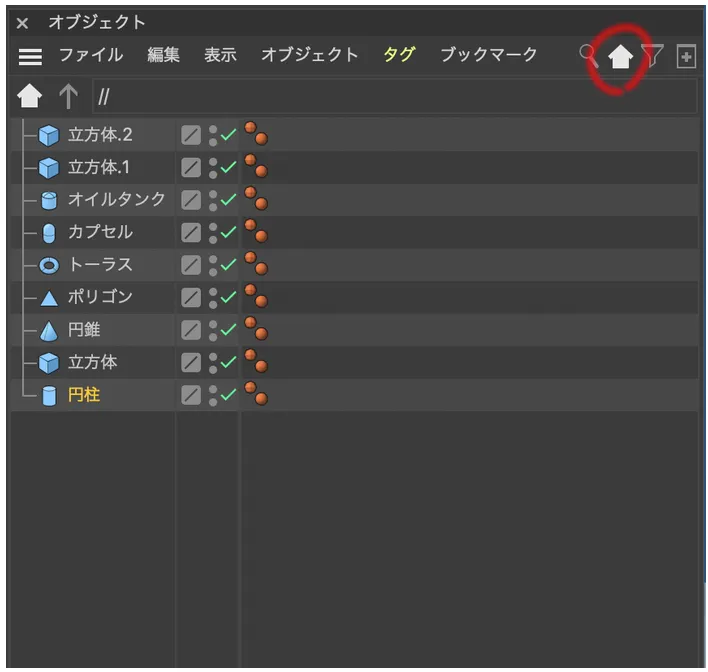
Task: Click the 円錐 layer slash box
Action: [x=191, y=331]
